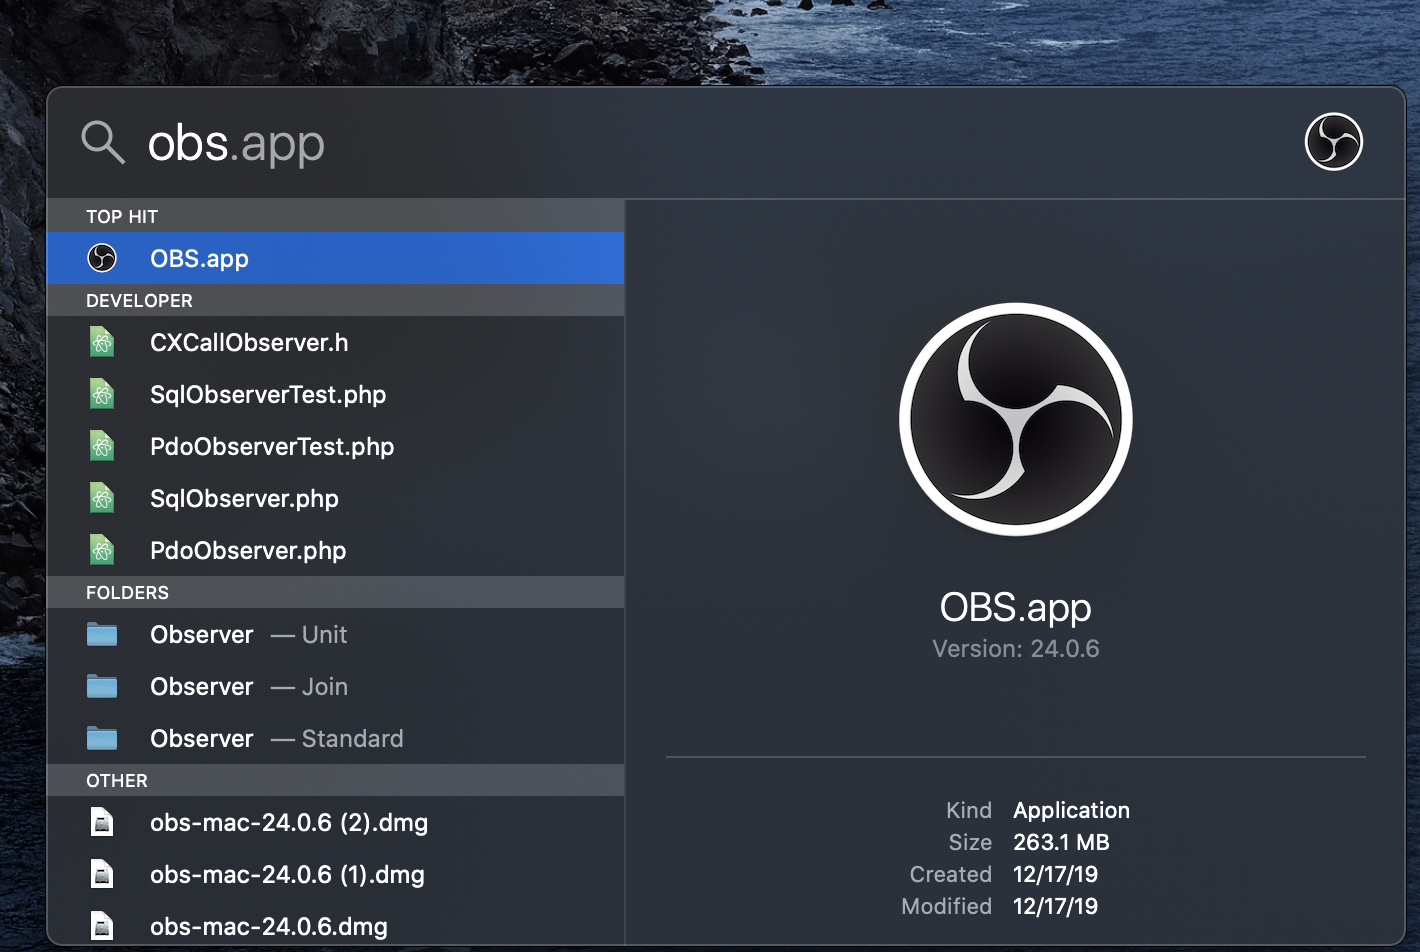The height and width of the screenshot is (952, 1420).
Task: Click the OBS logo in the search bar
Action: coord(1334,142)
